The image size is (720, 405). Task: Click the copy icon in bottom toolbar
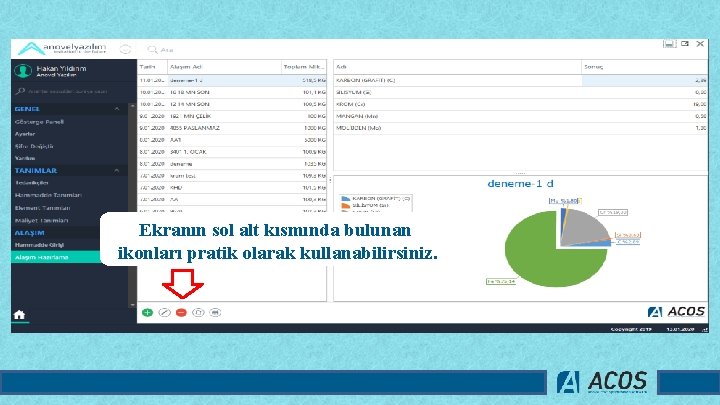(198, 313)
